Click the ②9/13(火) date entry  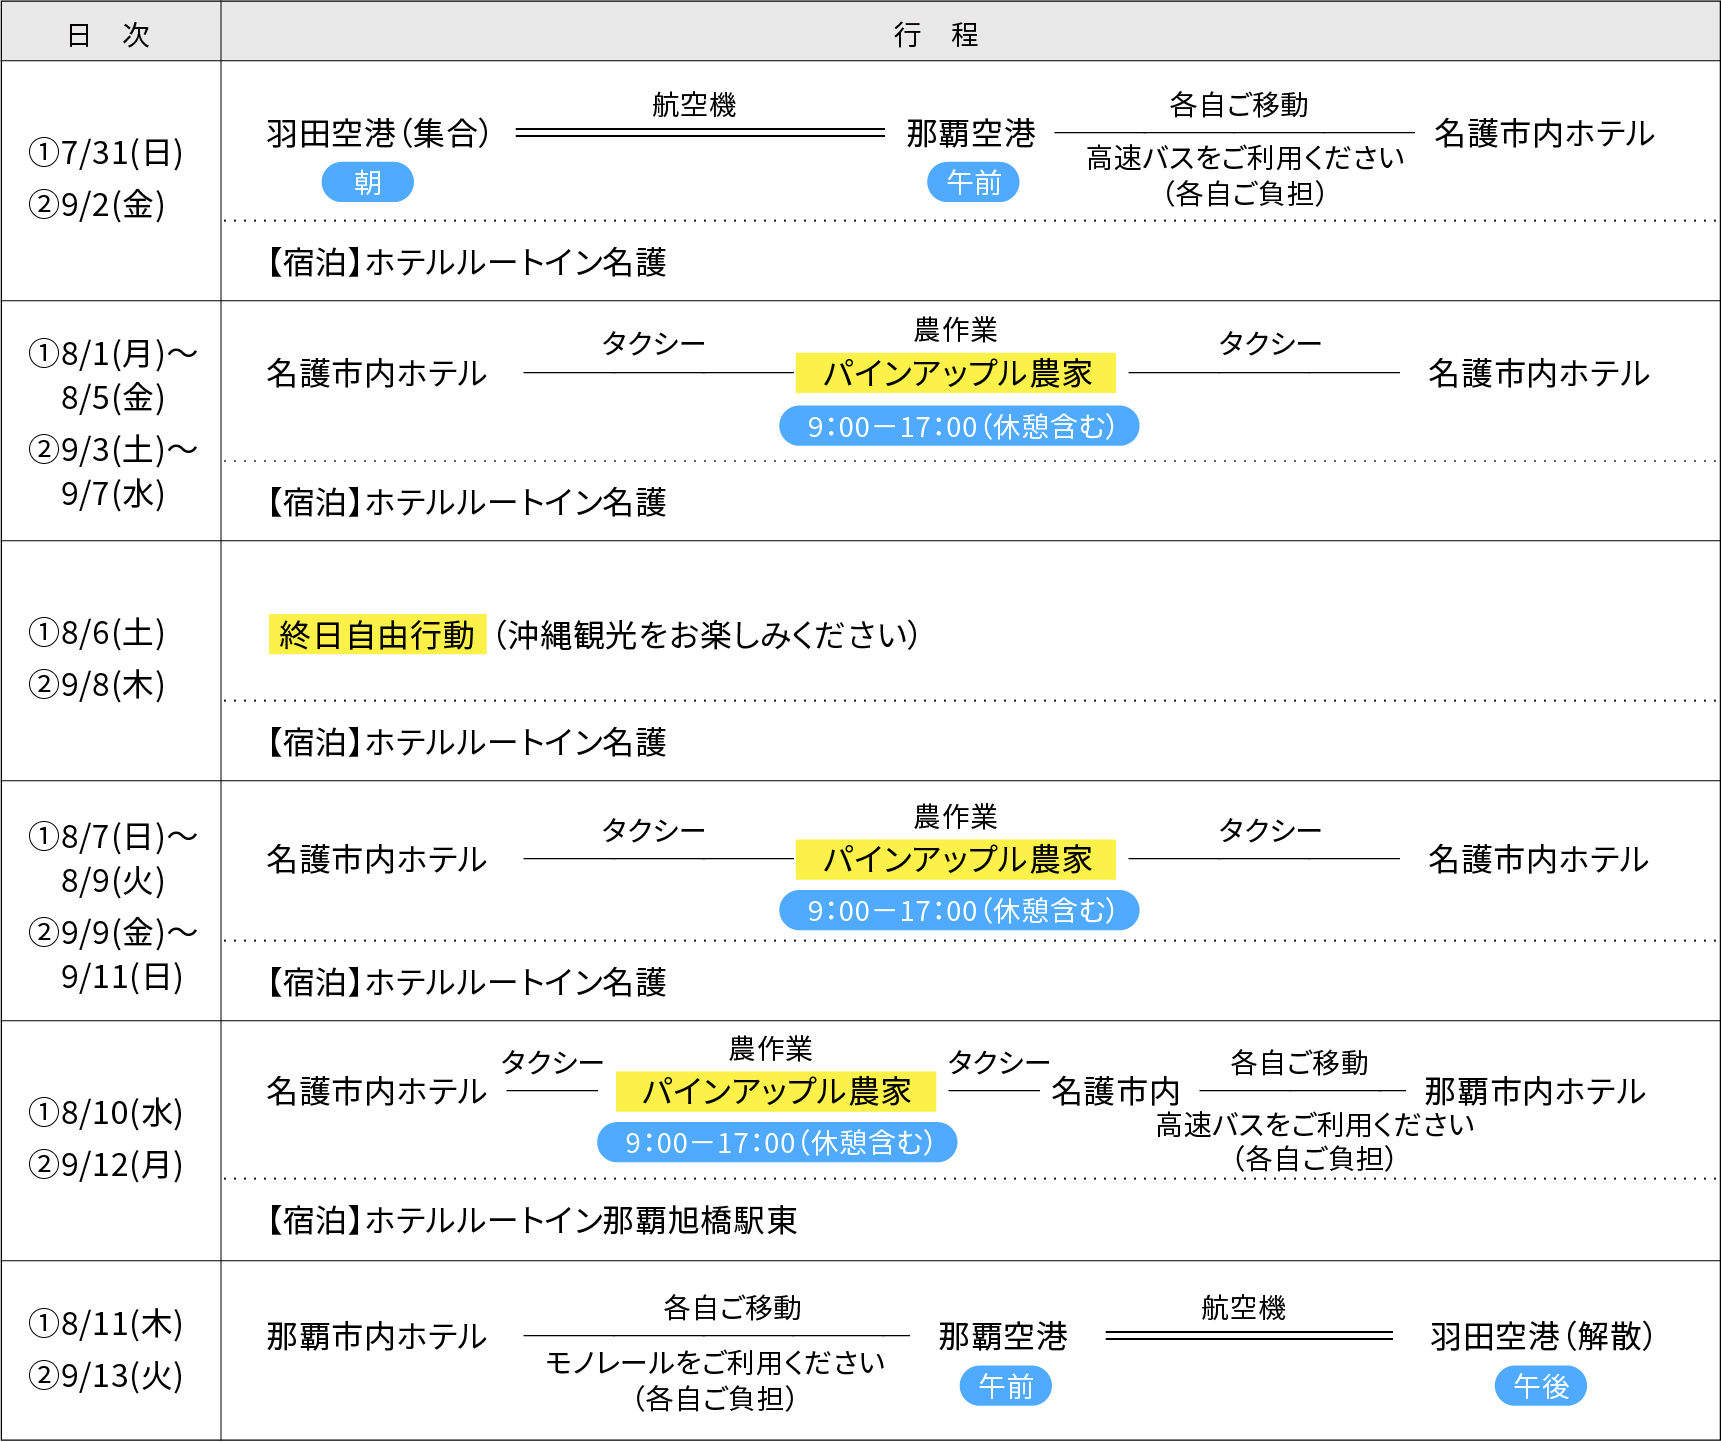coord(106,1376)
